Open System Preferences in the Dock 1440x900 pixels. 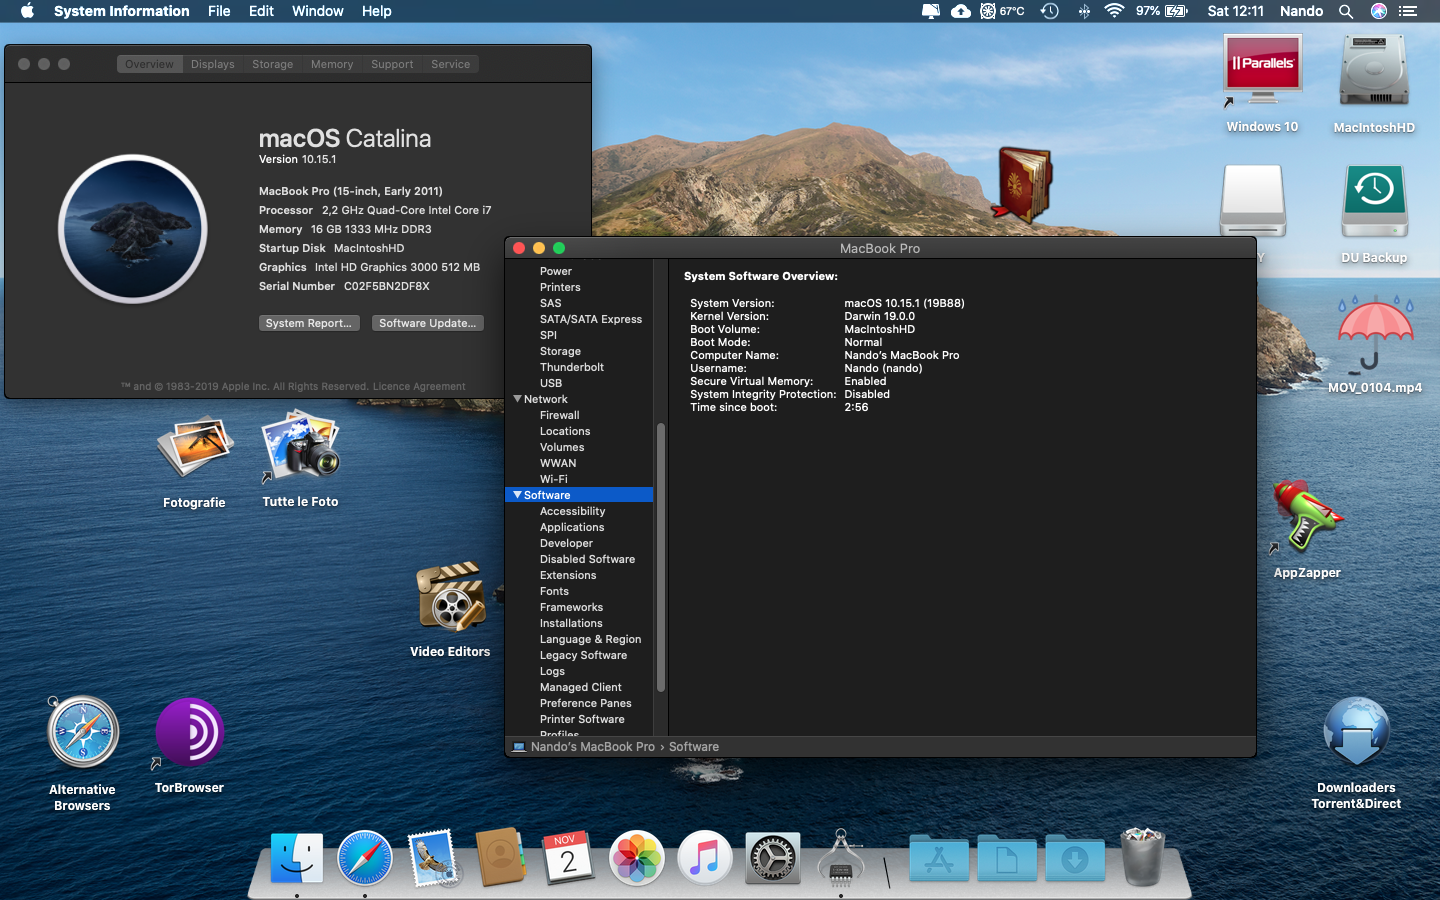[773, 858]
